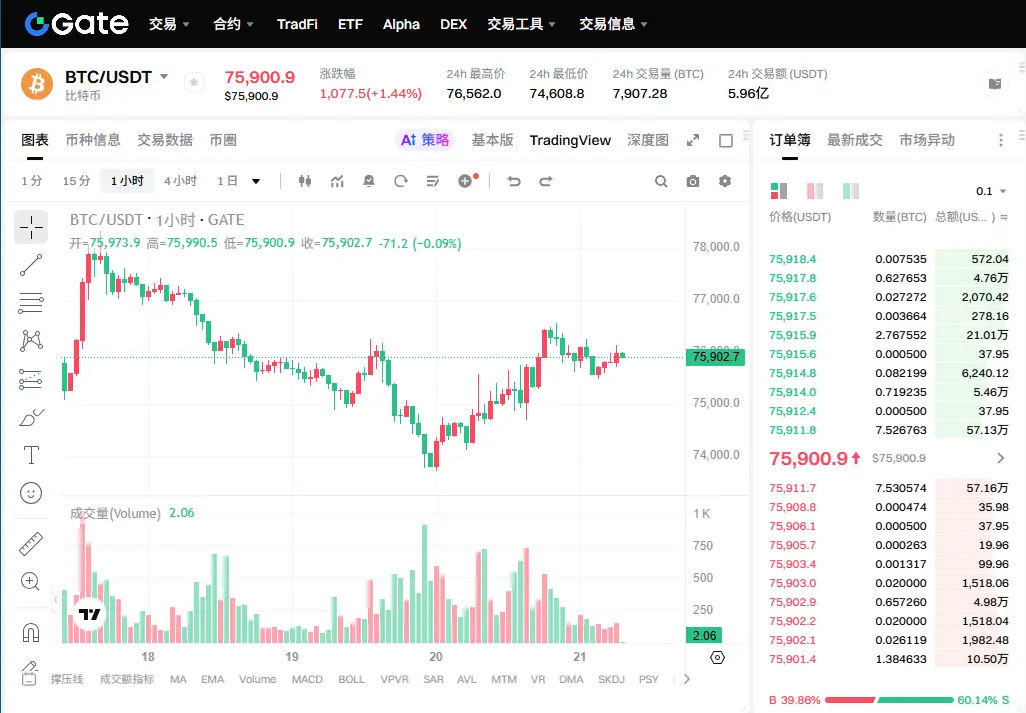This screenshot has width=1026, height=713.
Task: Select the 15分 interval
Action: click(76, 181)
